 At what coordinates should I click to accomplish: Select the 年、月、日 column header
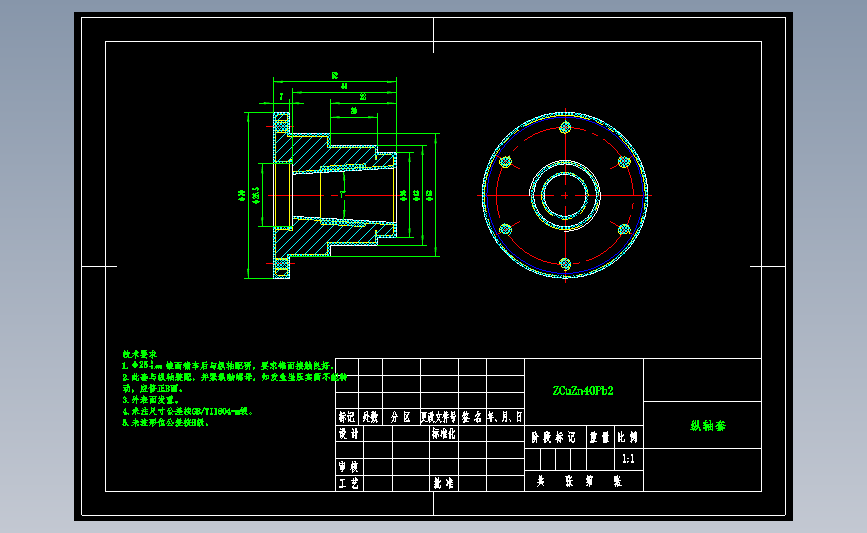[505, 417]
